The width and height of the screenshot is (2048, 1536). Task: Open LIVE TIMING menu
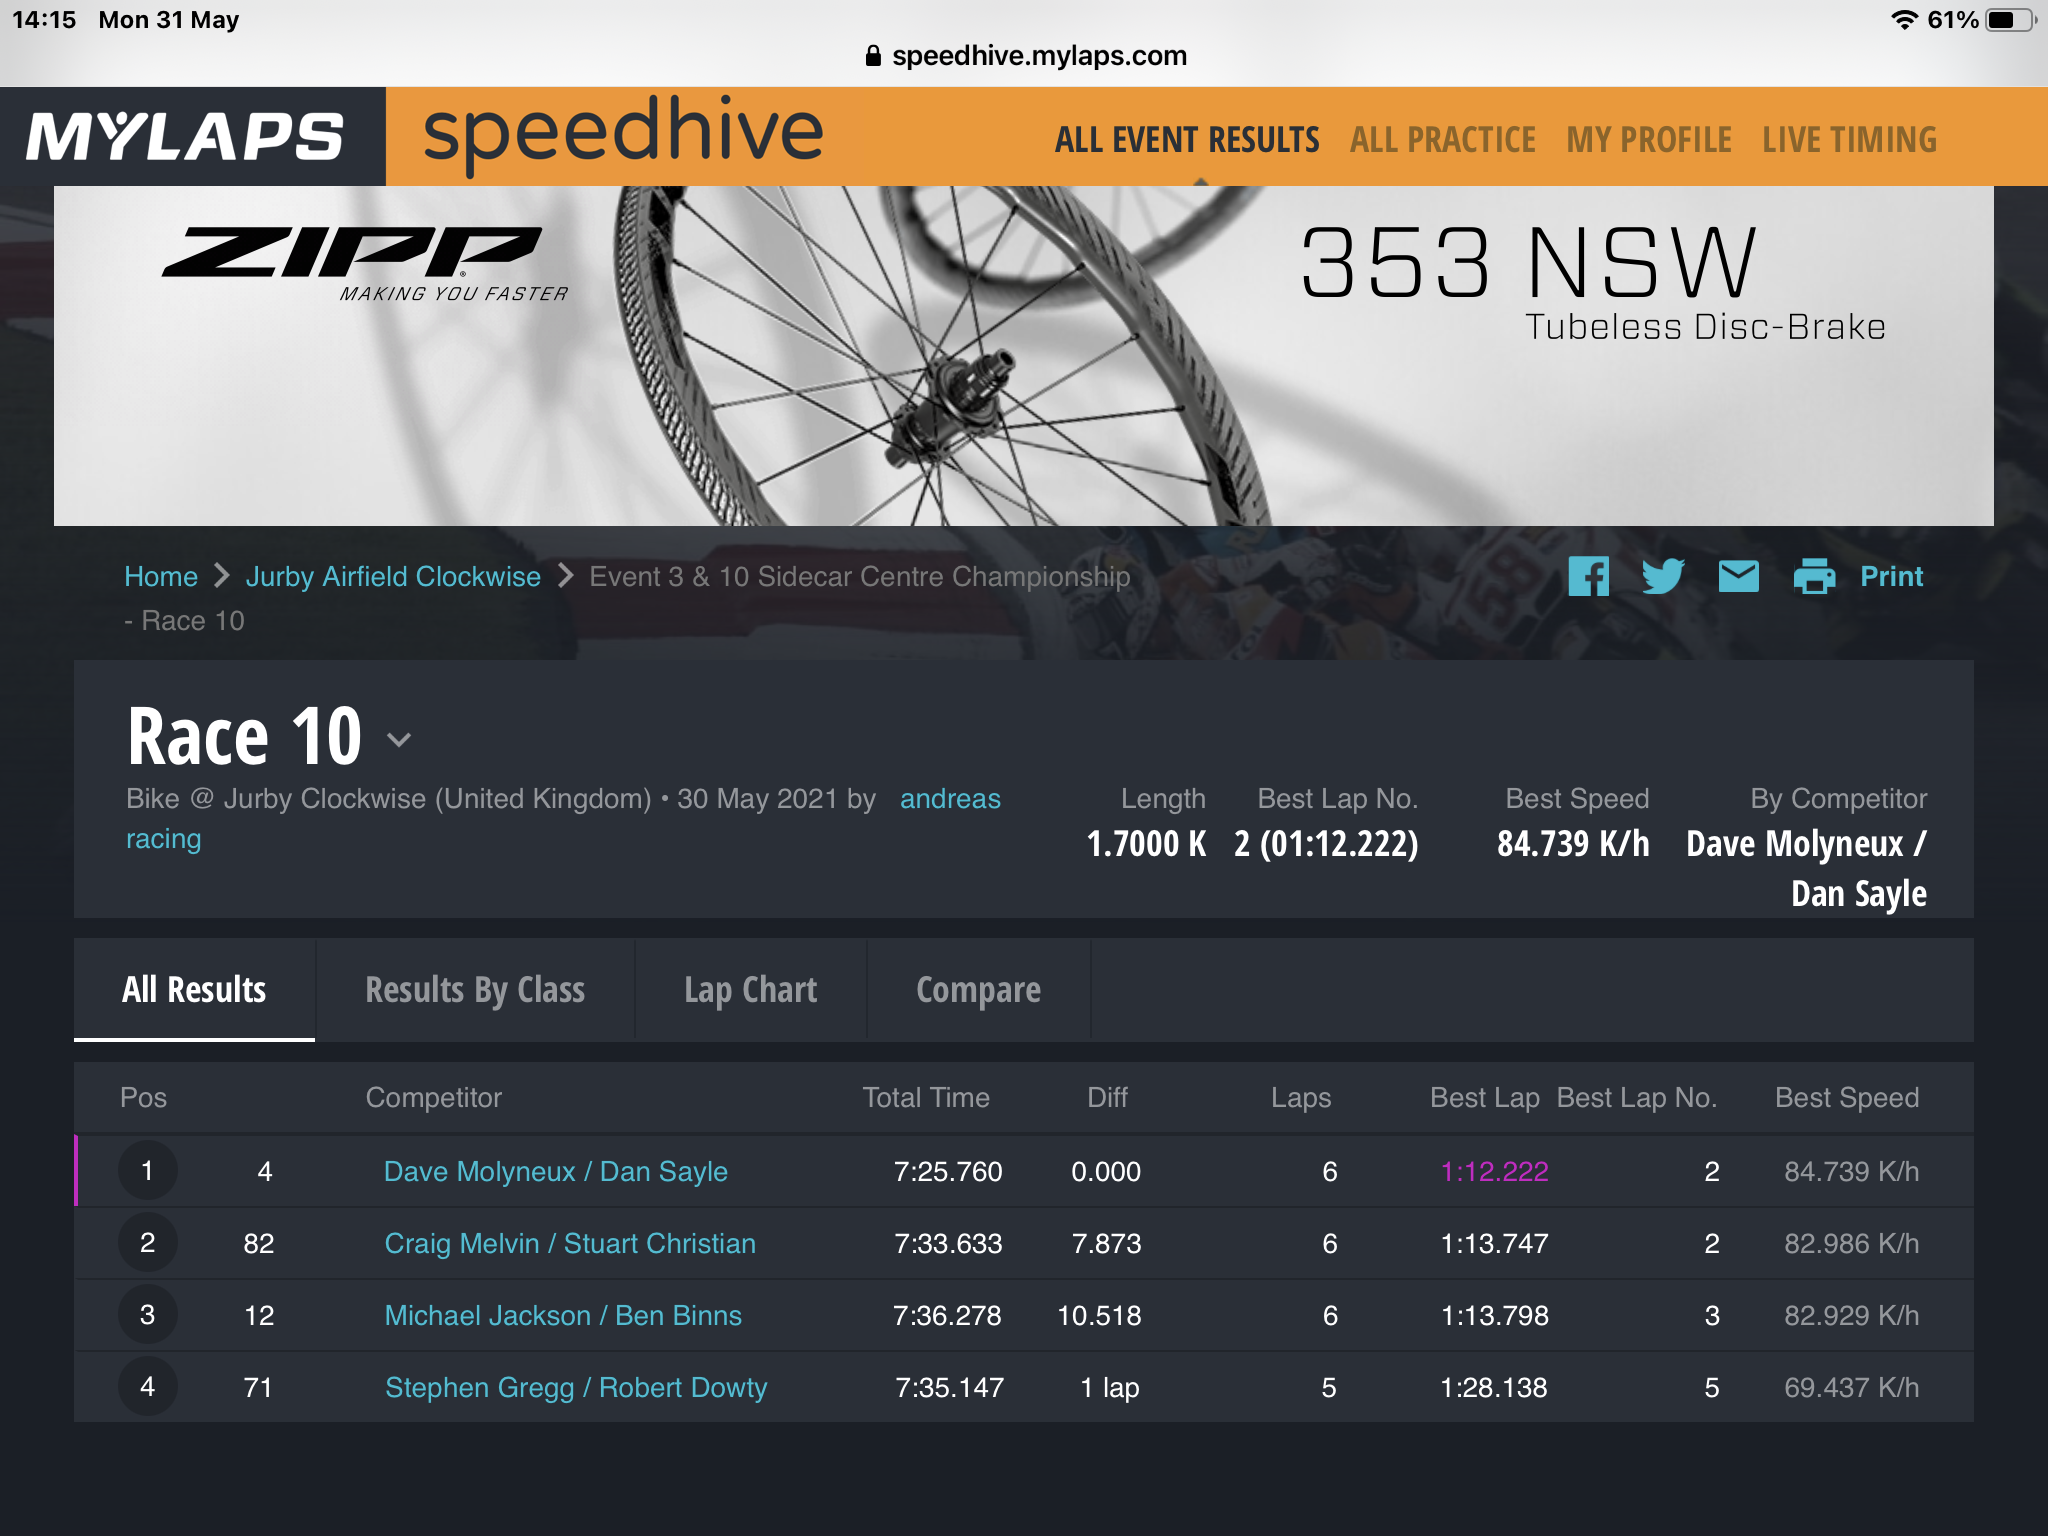[x=1849, y=140]
